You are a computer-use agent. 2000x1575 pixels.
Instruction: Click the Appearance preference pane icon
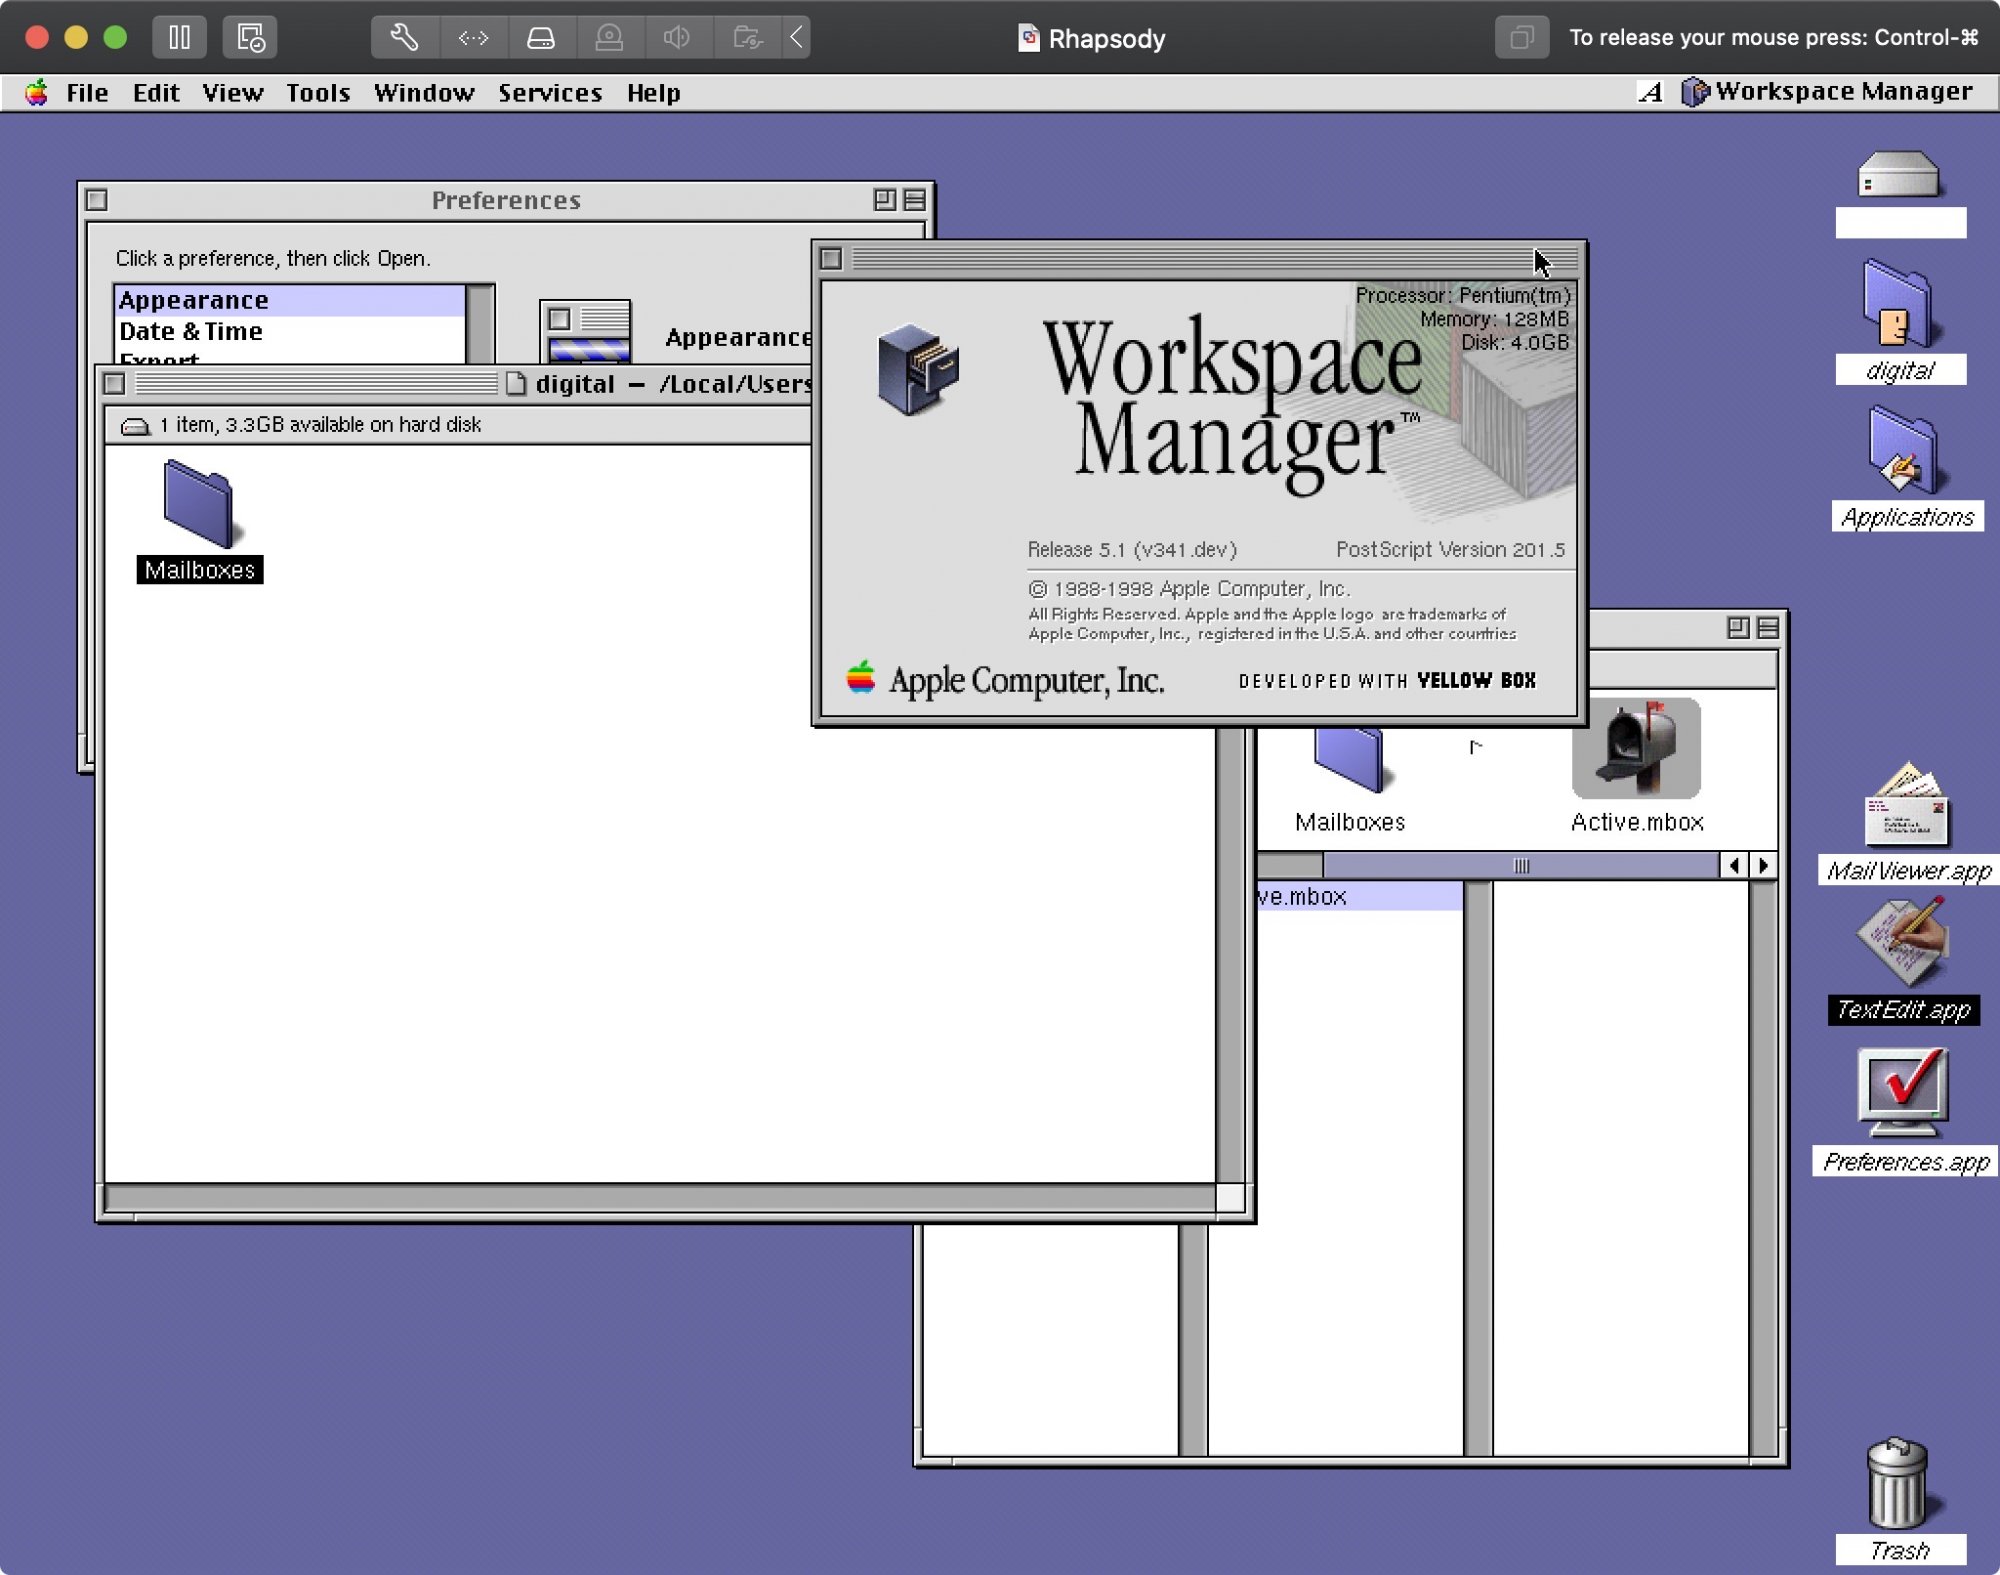585,332
